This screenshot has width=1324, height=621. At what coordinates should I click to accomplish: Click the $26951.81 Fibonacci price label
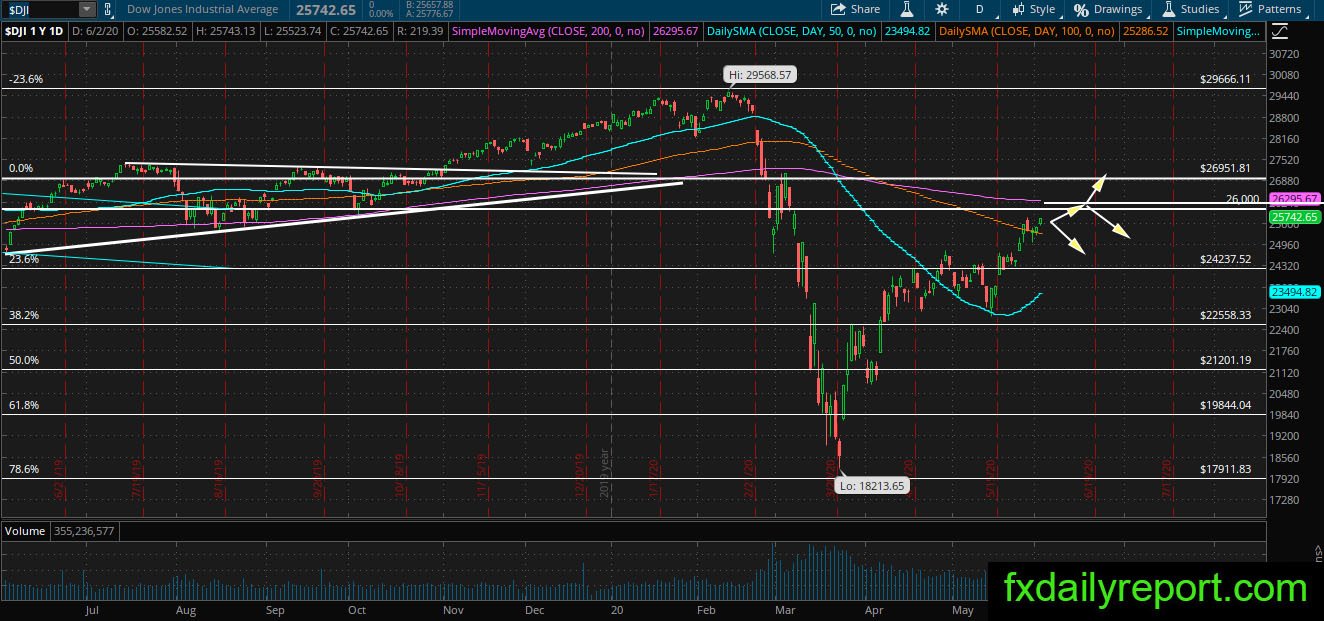pyautogui.click(x=1226, y=169)
